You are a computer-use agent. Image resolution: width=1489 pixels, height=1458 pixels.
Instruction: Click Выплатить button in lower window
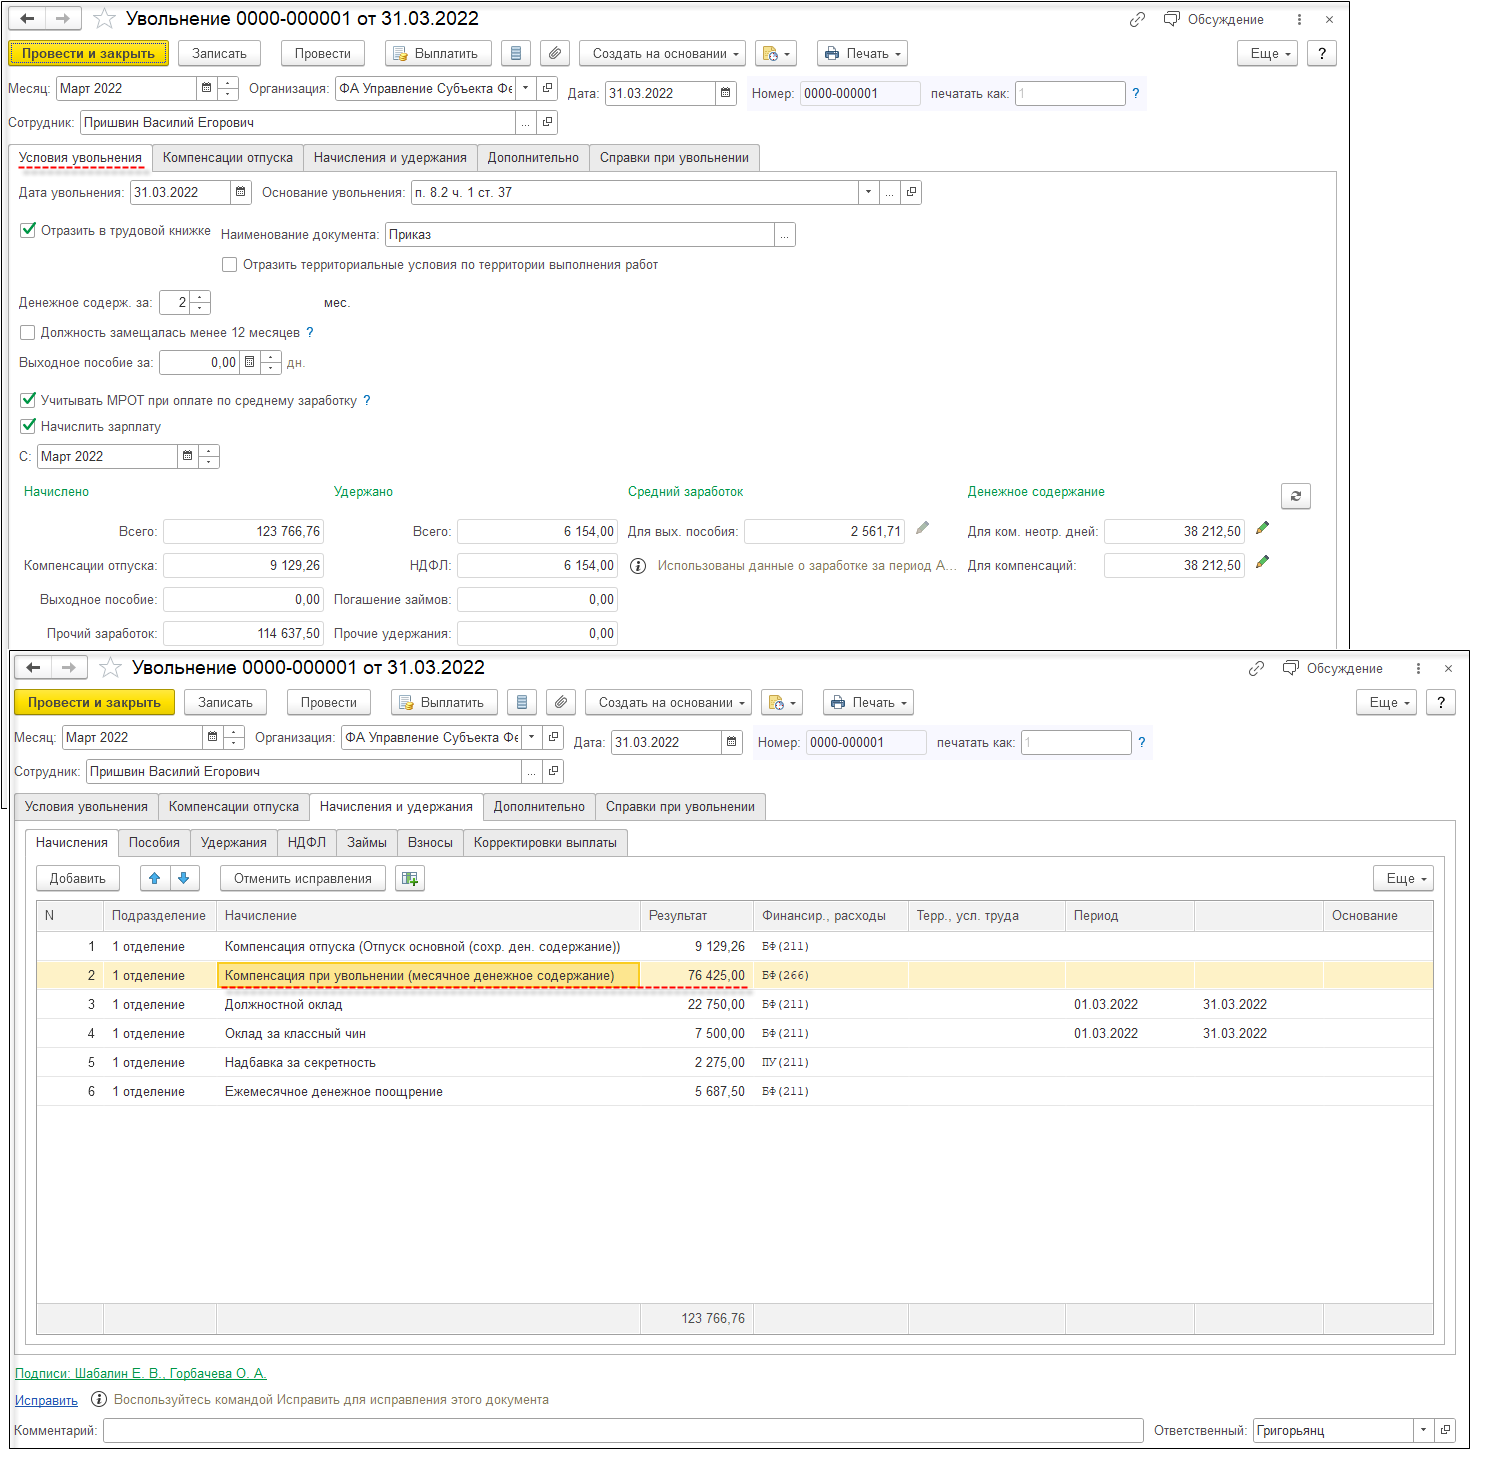[443, 702]
